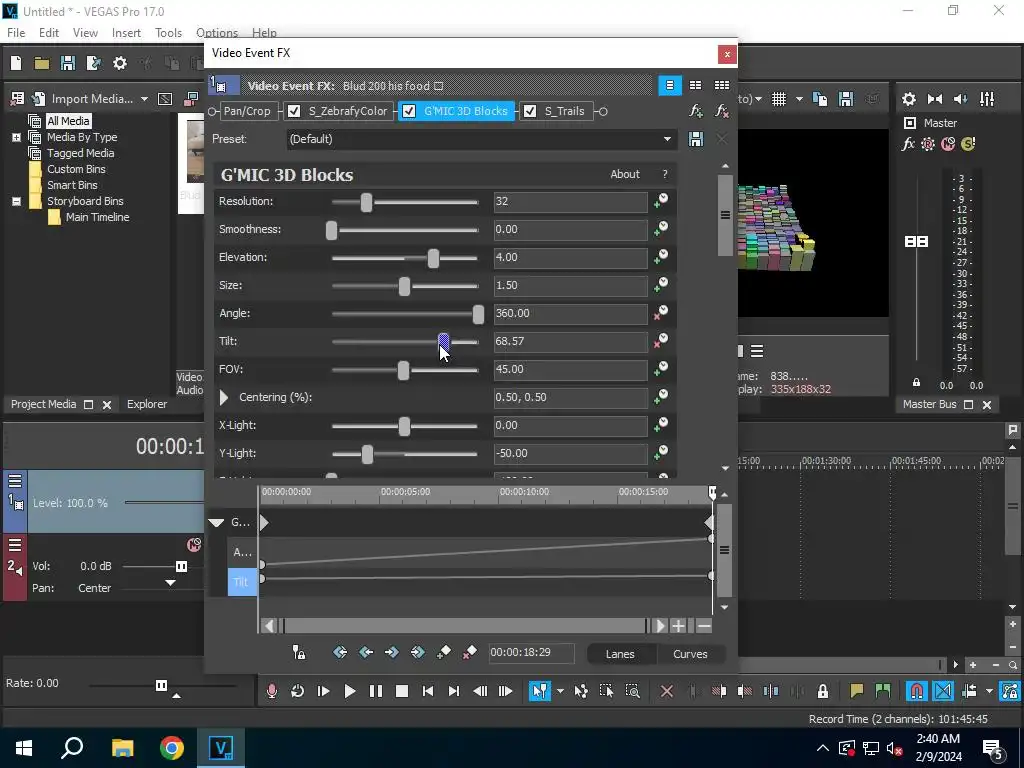Screen dimensions: 1024x768
Task: Click the Sync Cursor icon in keyframe toolbar
Action: [298, 652]
